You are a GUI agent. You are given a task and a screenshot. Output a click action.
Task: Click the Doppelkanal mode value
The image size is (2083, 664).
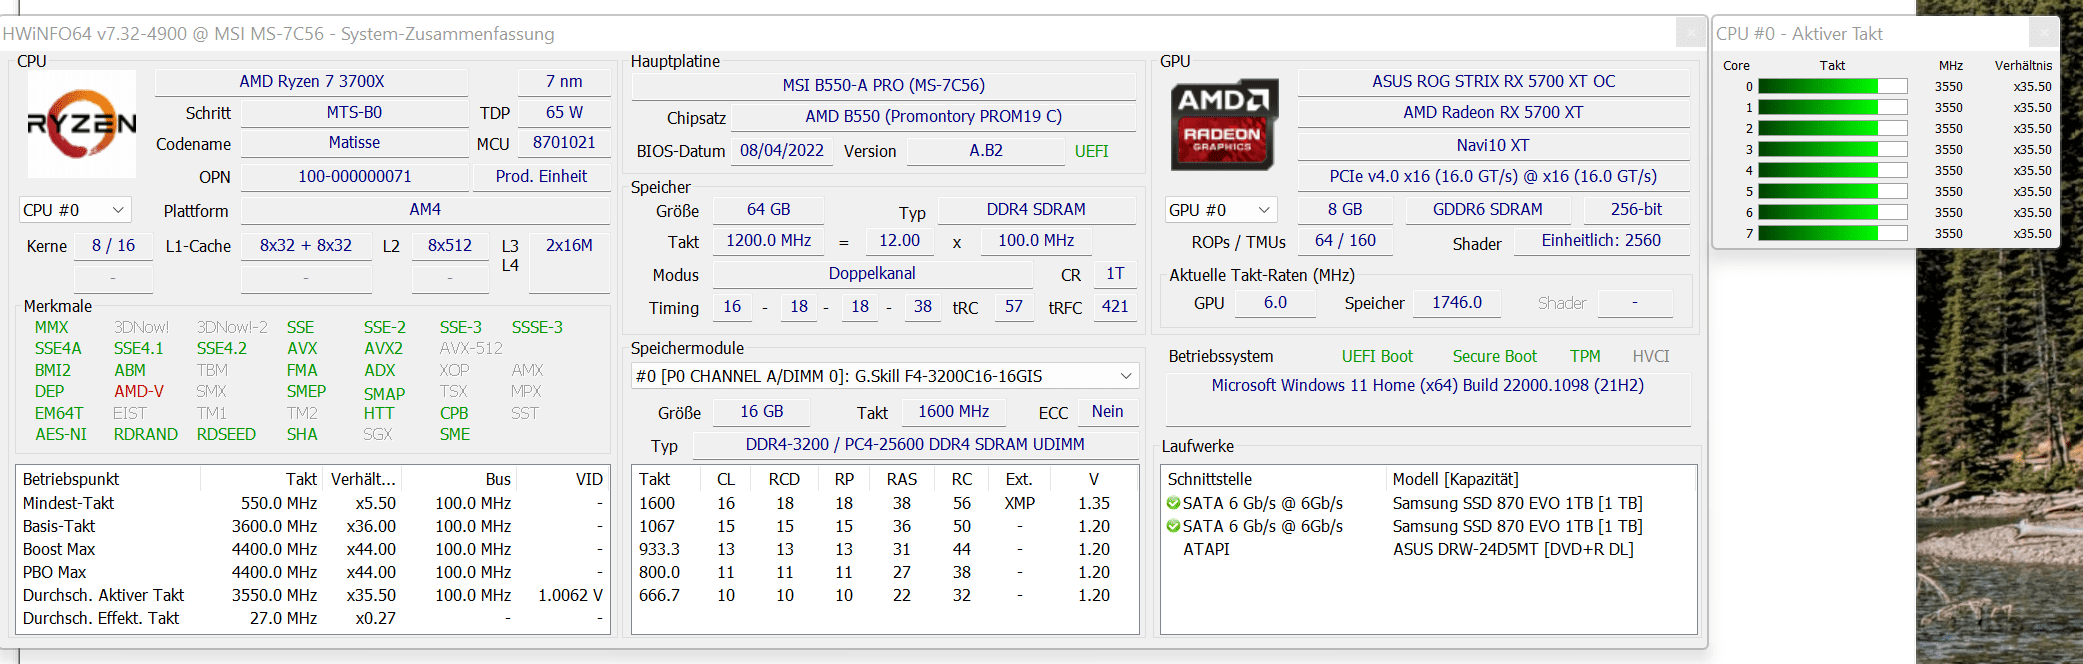click(872, 274)
